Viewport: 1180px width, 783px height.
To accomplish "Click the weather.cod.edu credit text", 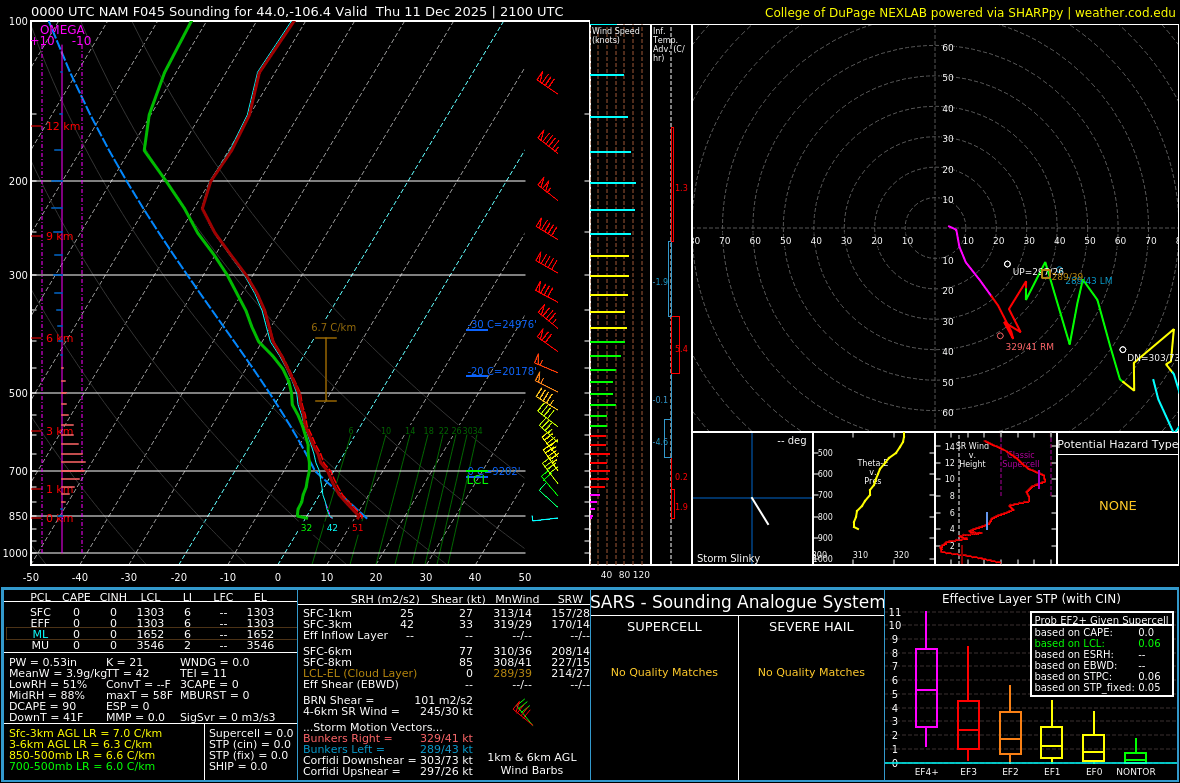I will point(1126,13).
